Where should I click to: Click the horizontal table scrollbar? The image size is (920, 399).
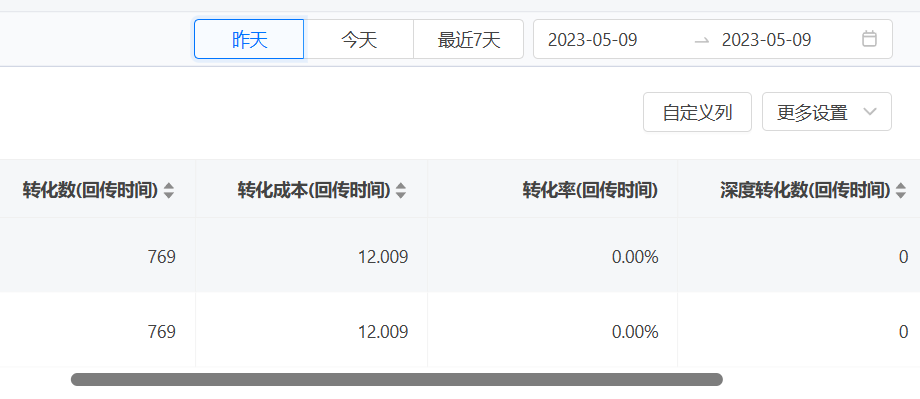397,380
